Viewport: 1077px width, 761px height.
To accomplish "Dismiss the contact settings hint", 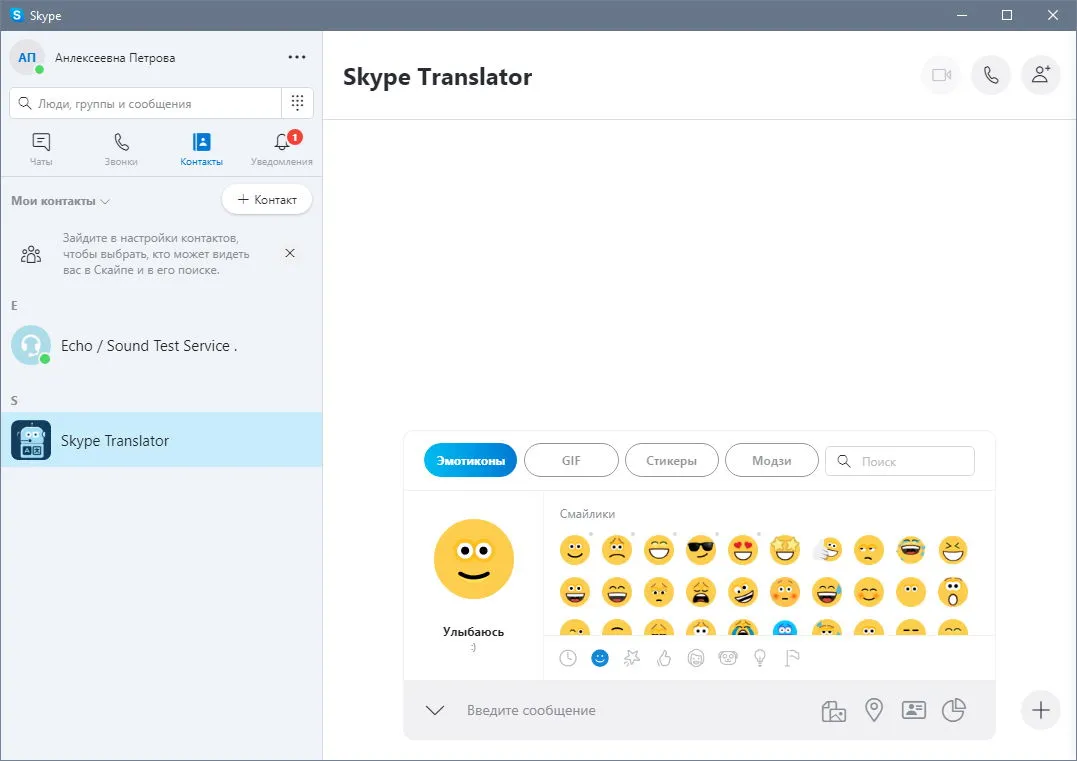I will click(290, 253).
